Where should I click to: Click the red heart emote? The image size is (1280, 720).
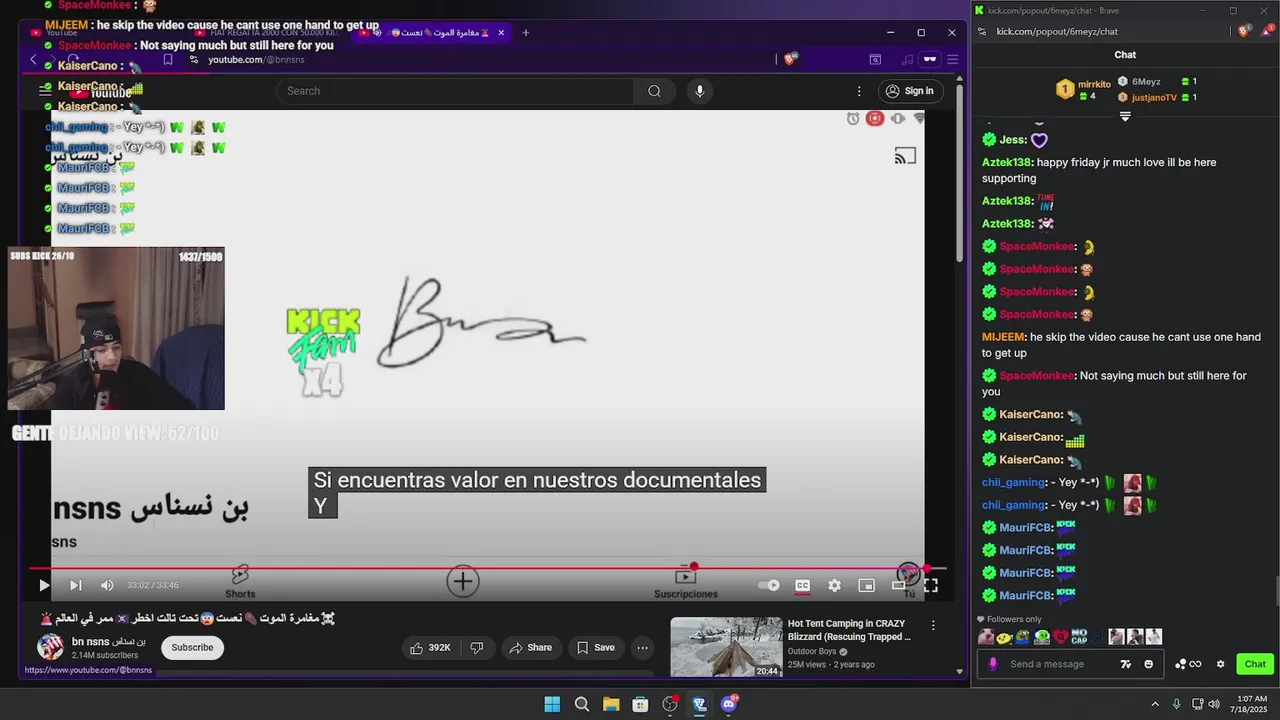(1060, 636)
